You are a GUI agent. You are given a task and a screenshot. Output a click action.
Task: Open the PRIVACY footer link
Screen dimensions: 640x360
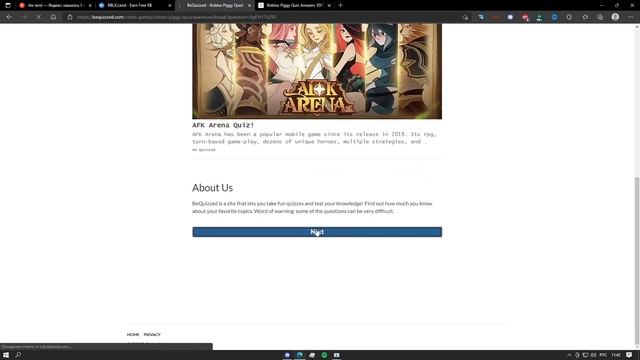point(152,334)
